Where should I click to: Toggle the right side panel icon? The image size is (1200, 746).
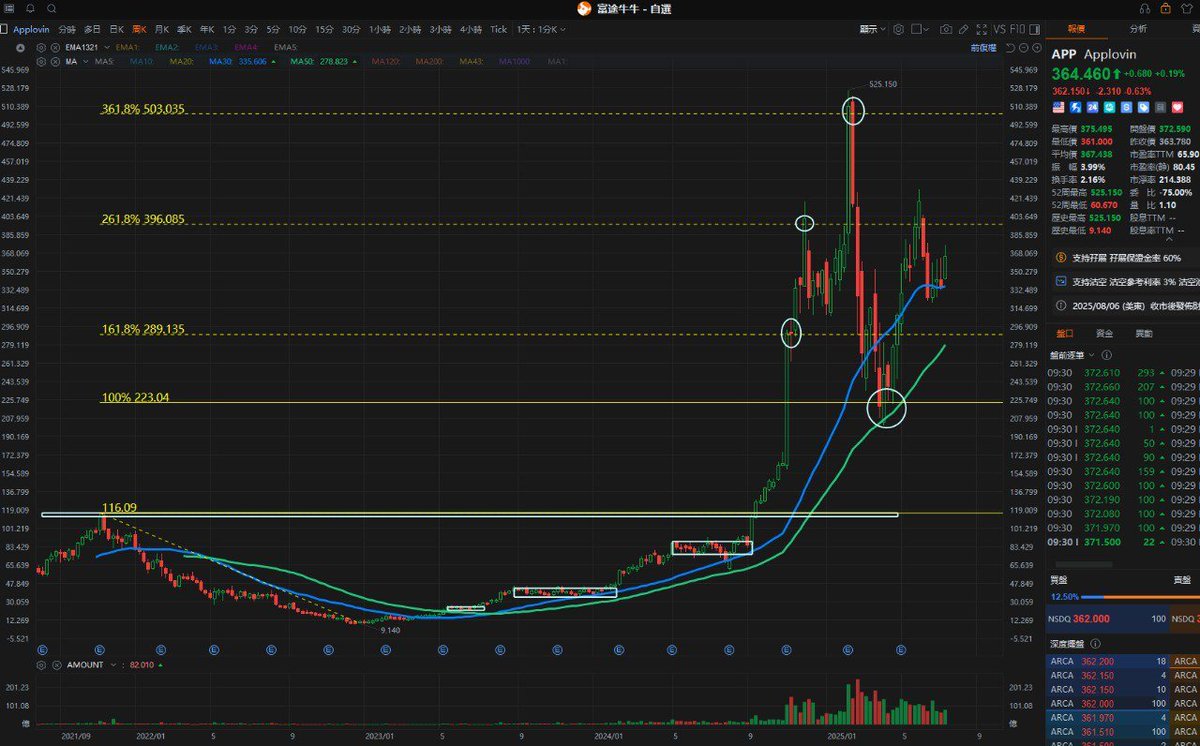click(x=1034, y=29)
